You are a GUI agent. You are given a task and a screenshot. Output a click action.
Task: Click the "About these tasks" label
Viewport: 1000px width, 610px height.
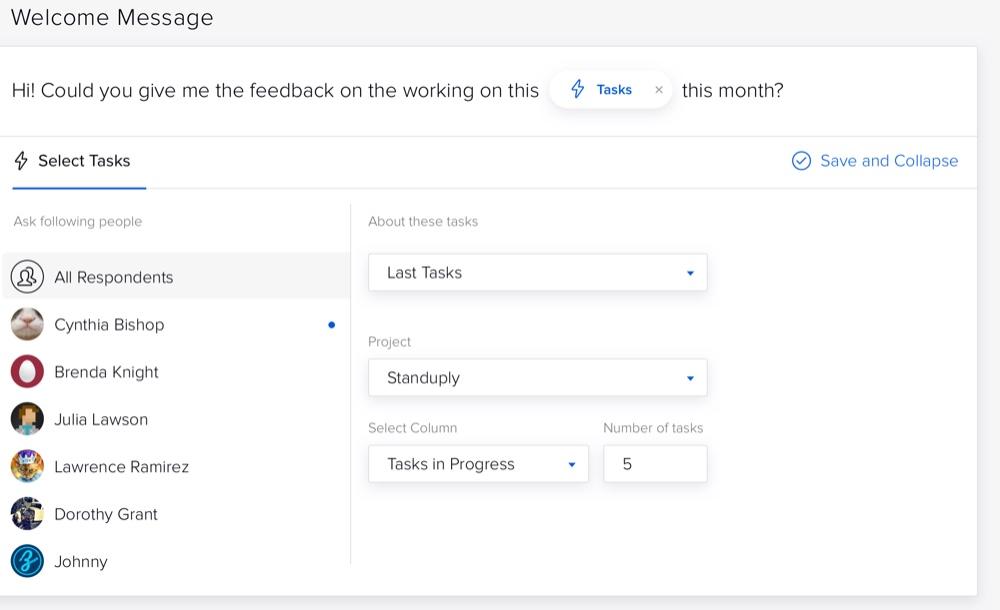[x=423, y=221]
